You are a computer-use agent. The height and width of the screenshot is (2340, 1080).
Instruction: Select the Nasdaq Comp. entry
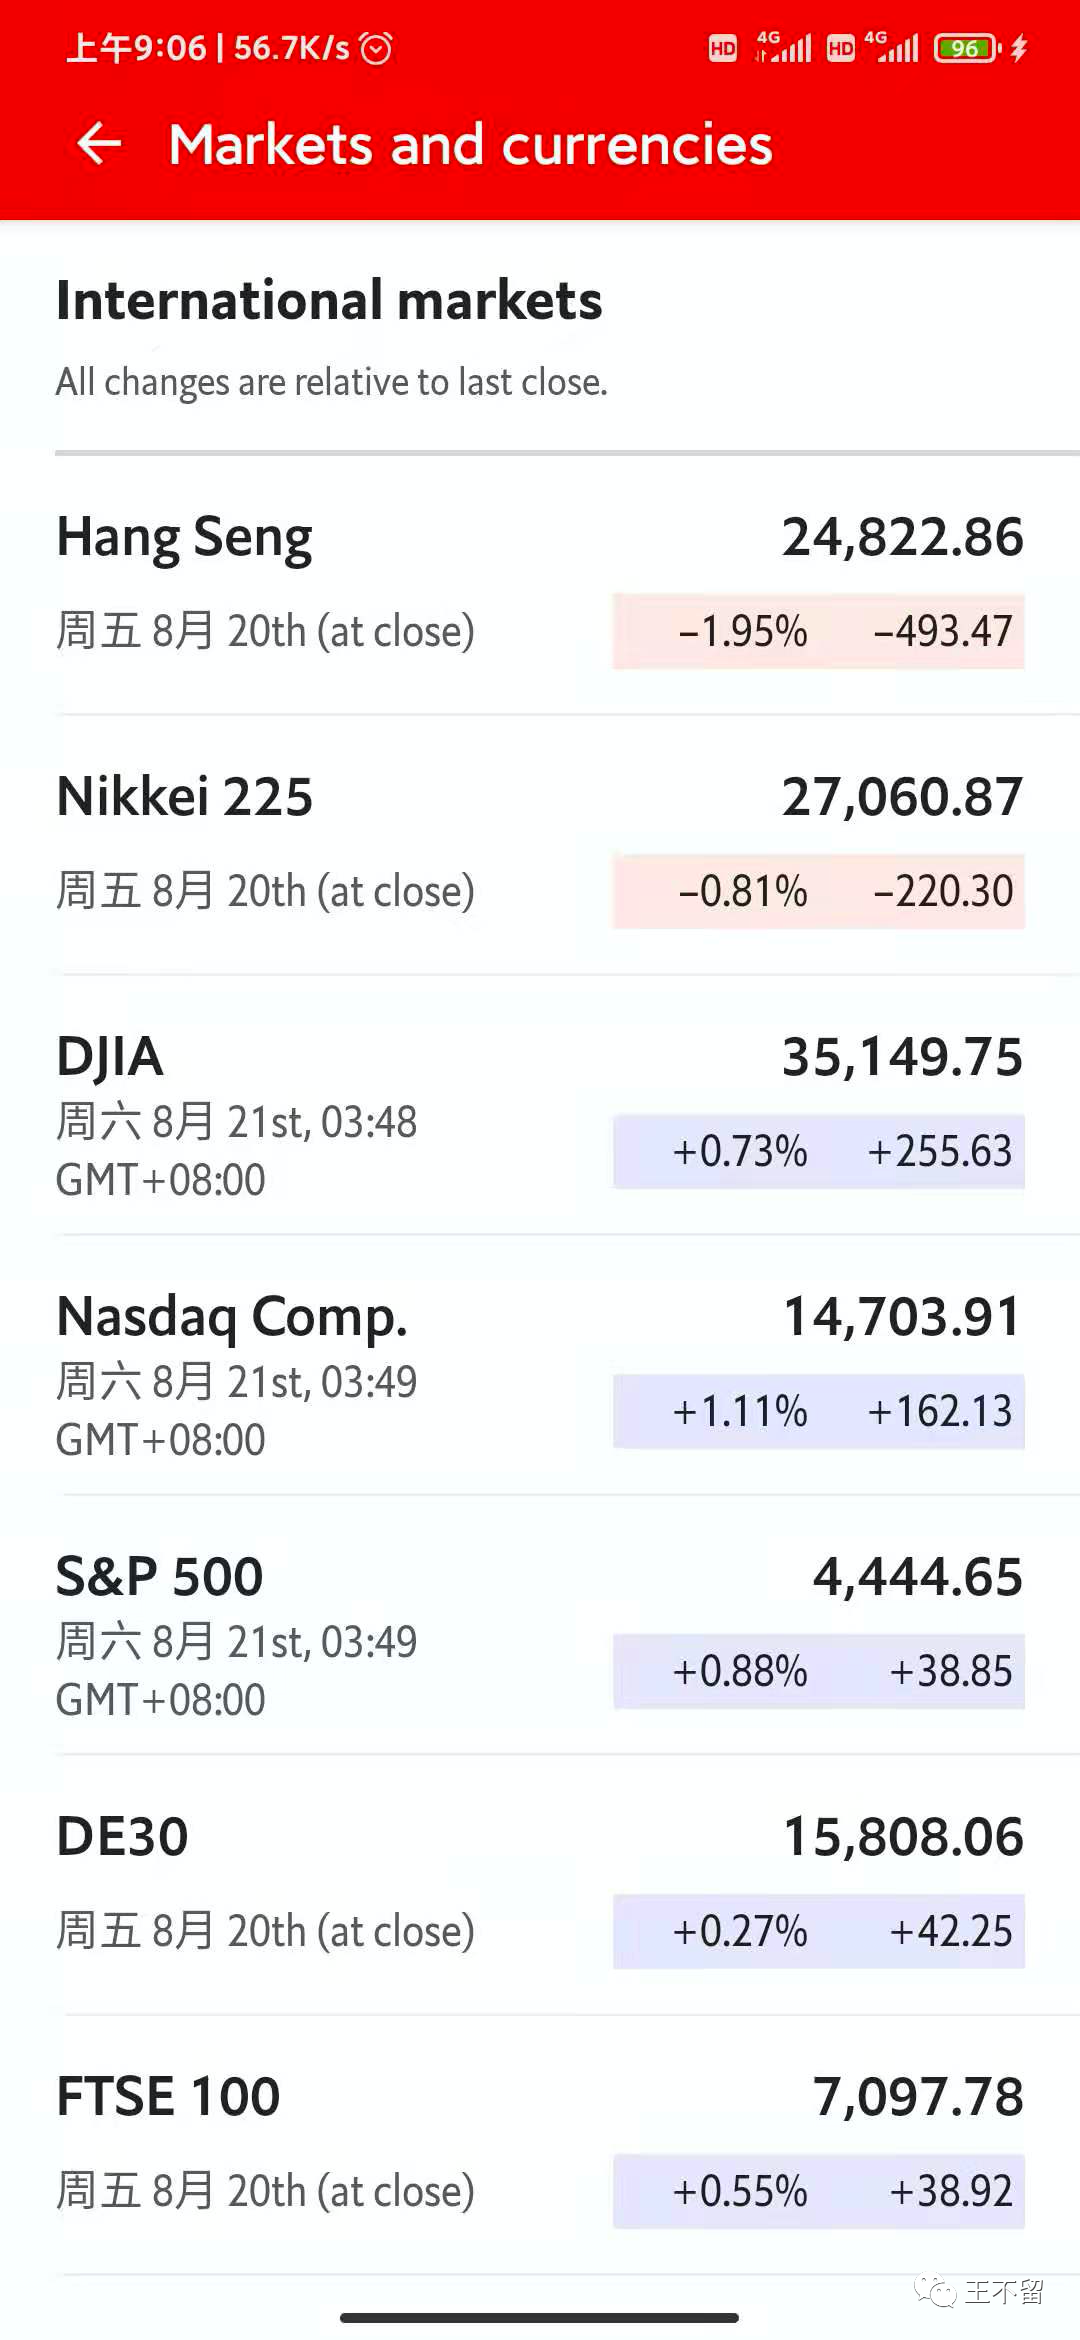pos(232,1317)
